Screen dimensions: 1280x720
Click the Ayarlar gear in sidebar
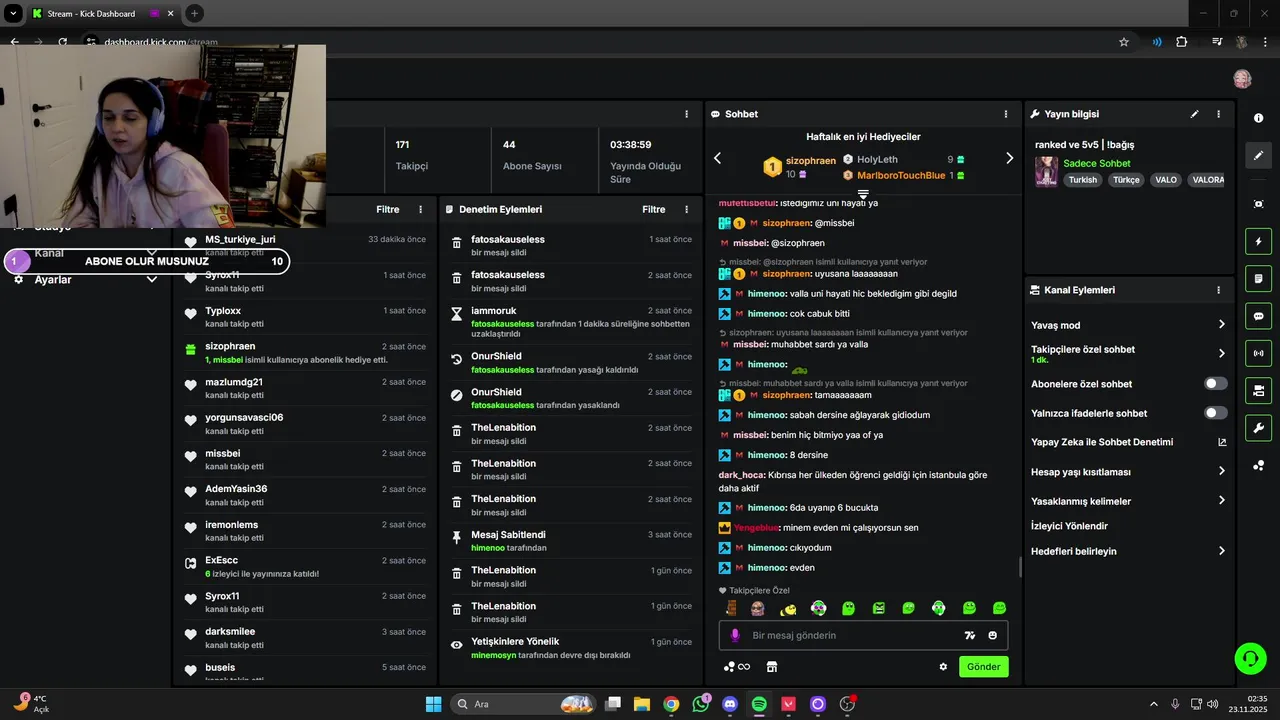coord(18,280)
